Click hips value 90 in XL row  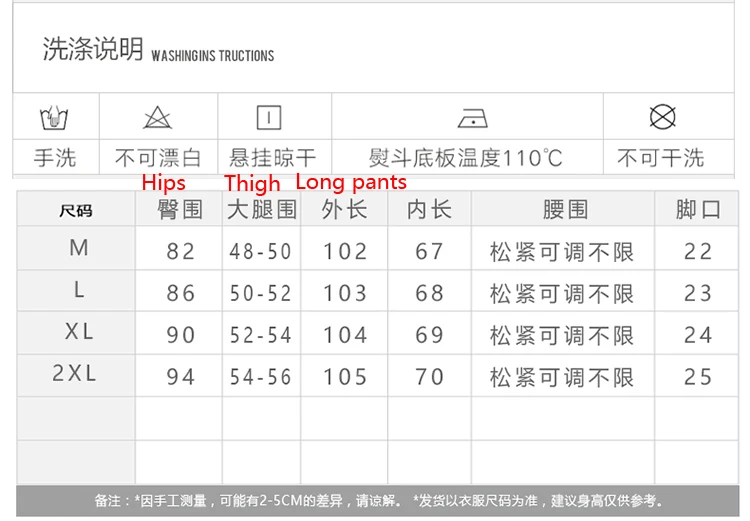click(180, 335)
